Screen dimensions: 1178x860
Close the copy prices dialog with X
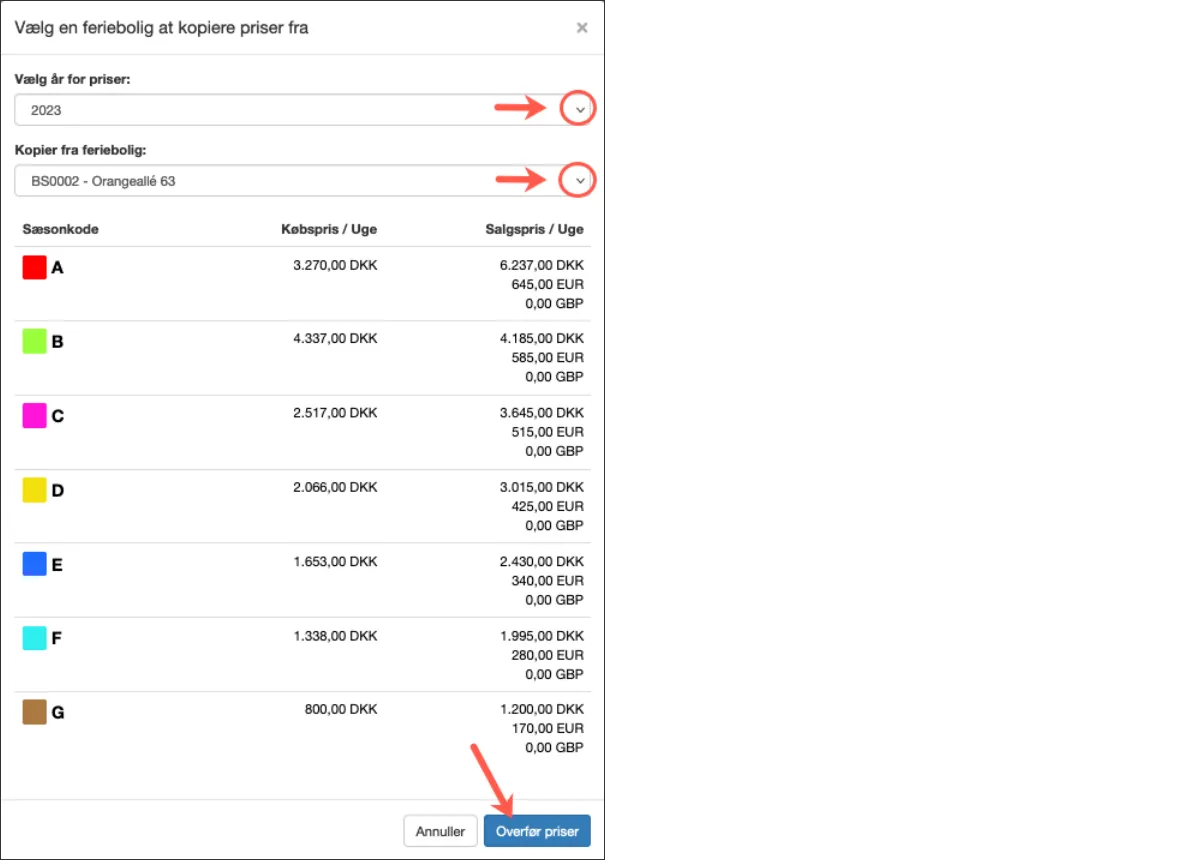581,28
